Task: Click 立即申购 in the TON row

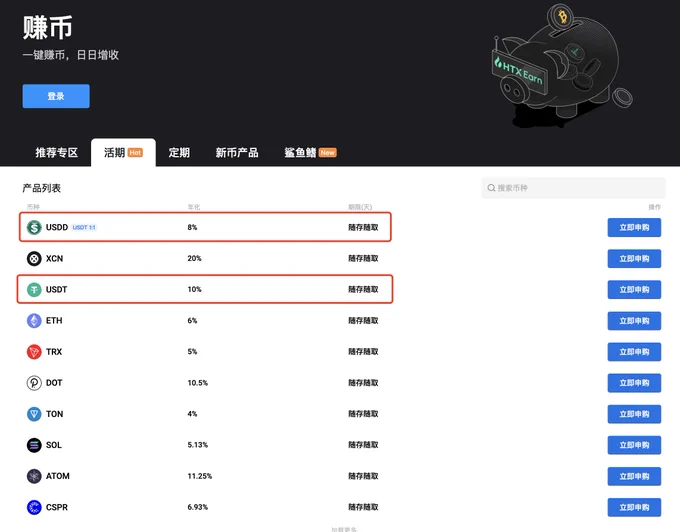Action: coord(634,414)
